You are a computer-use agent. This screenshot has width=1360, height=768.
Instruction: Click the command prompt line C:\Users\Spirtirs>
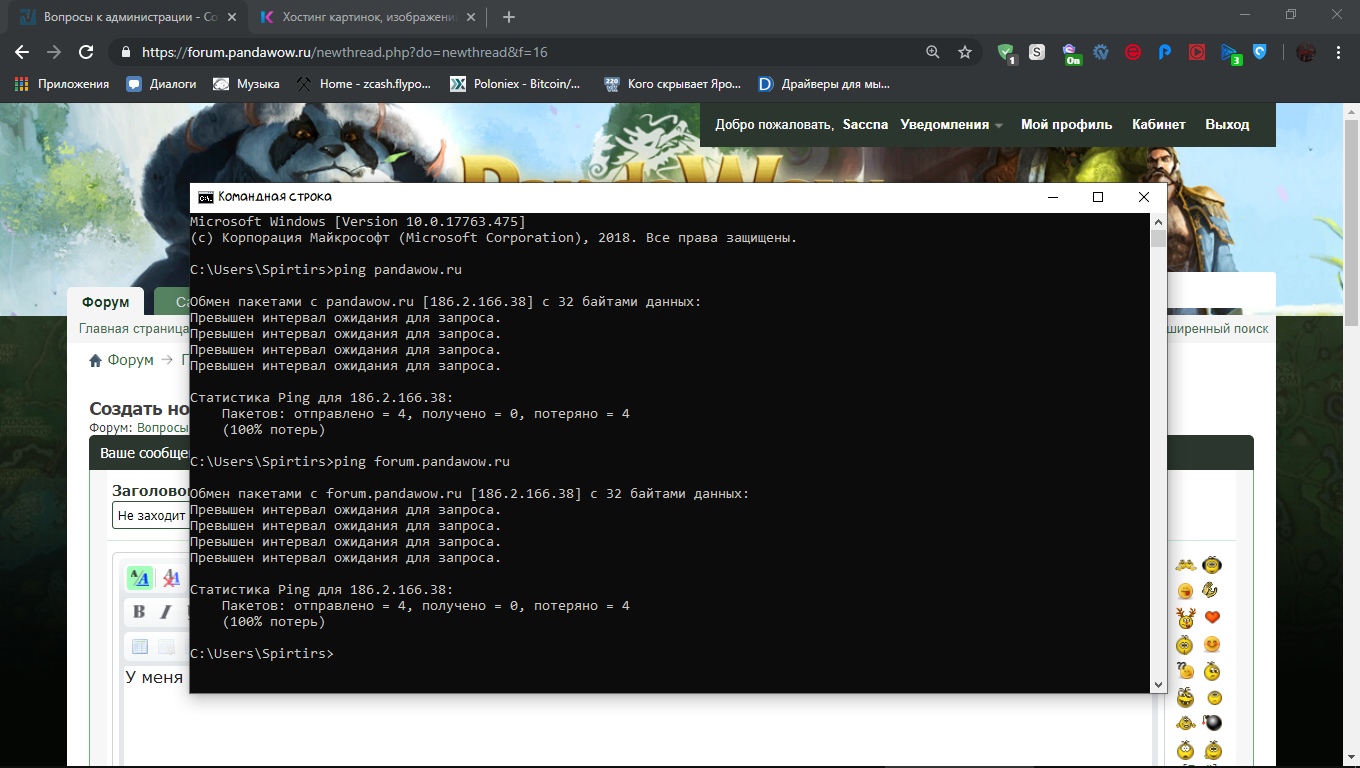(x=262, y=654)
